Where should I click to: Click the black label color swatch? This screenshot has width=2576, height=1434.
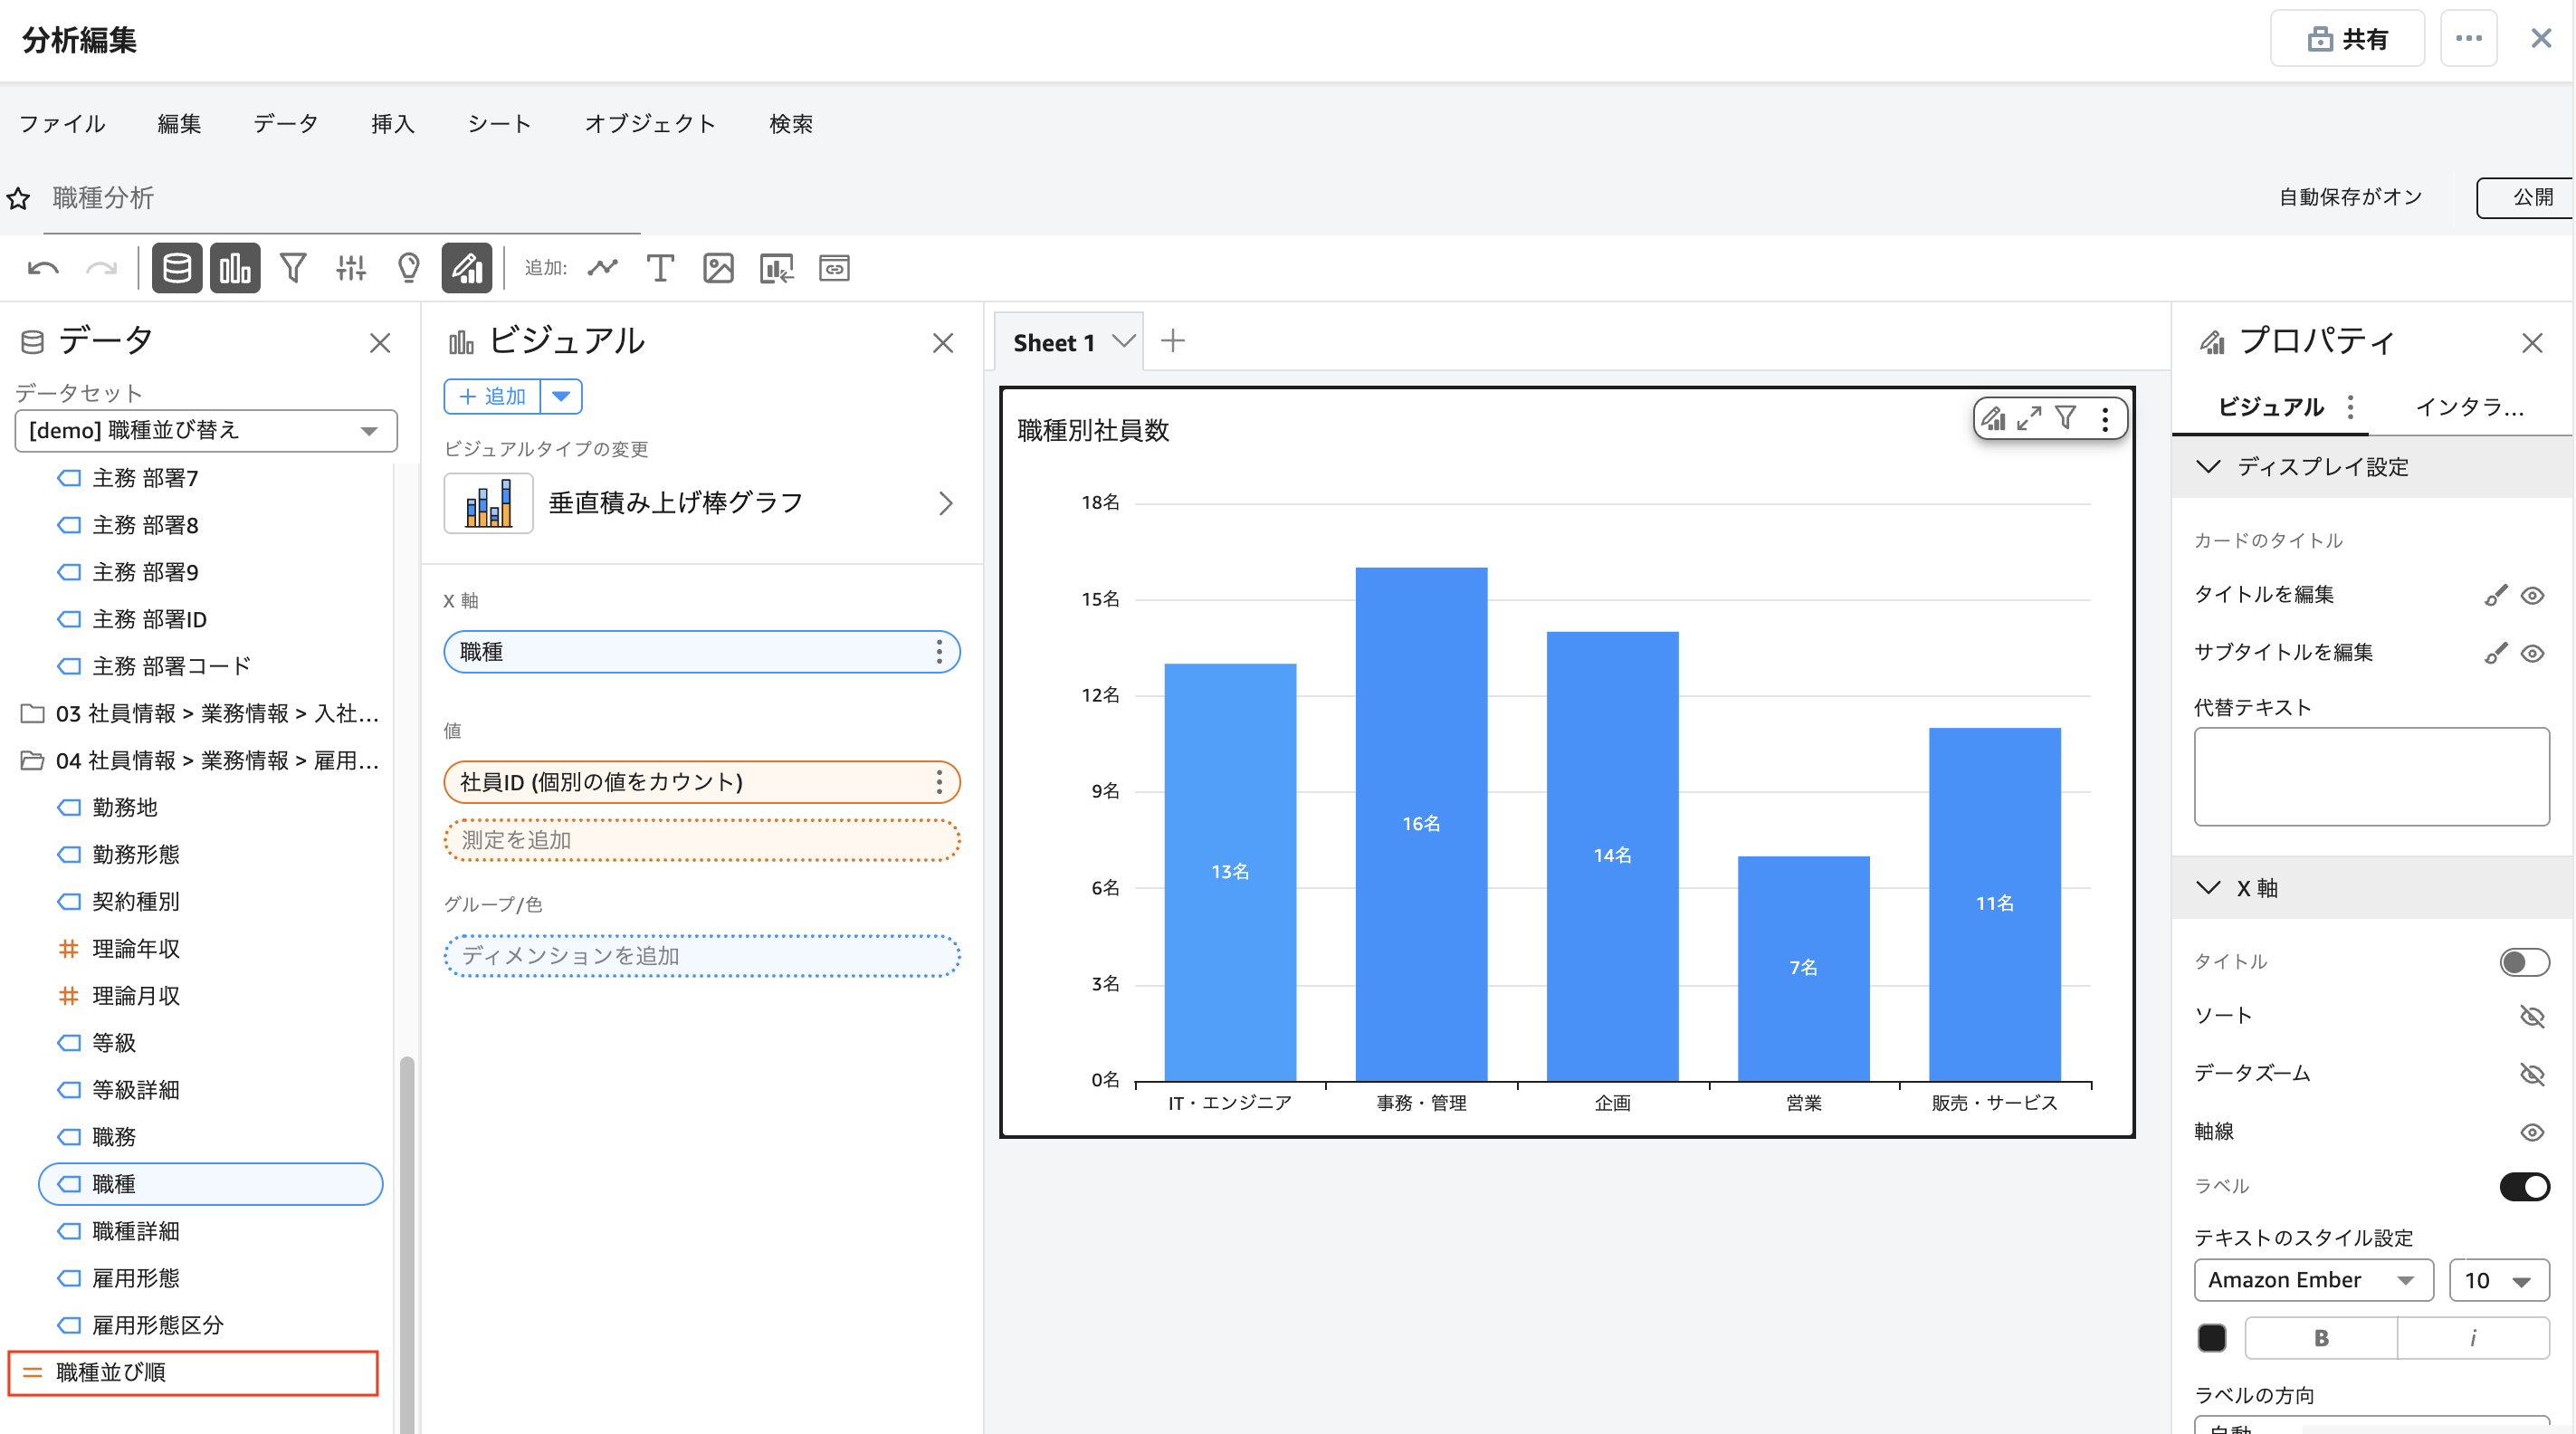(2211, 1338)
